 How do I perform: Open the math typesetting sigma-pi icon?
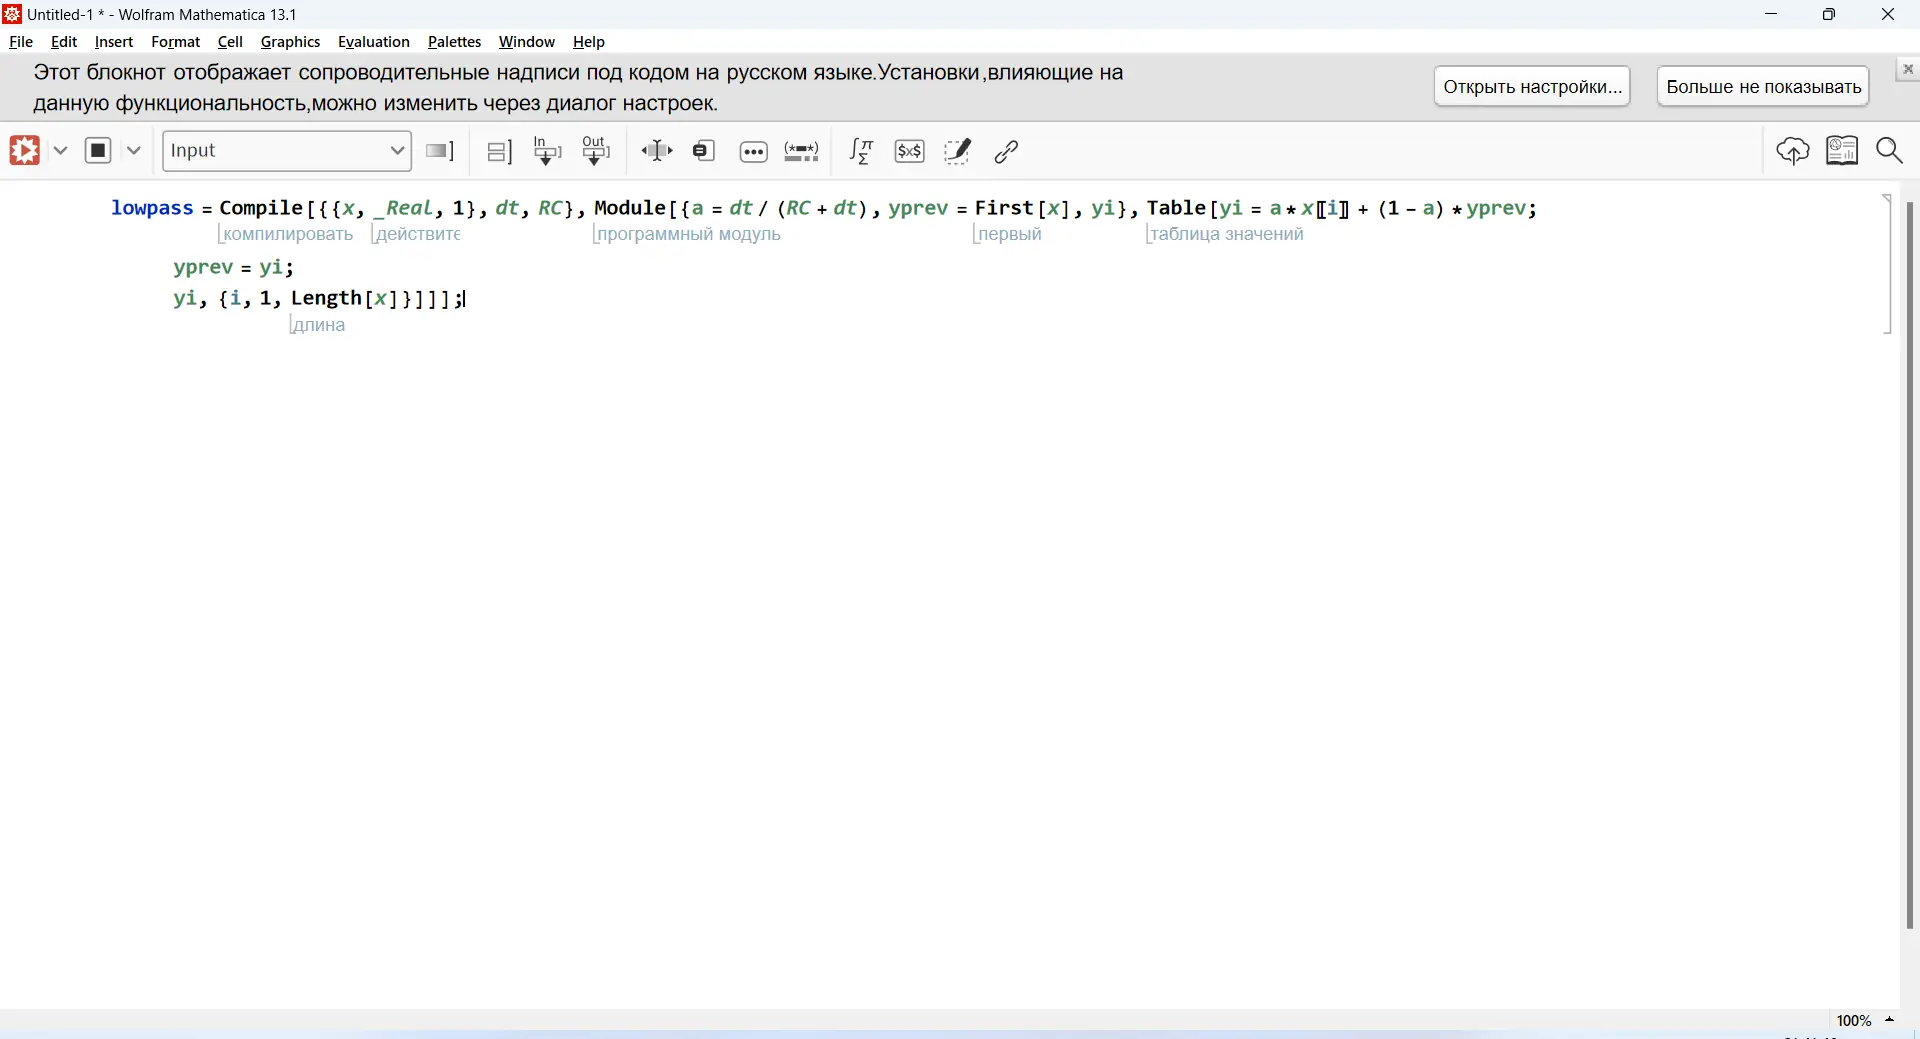861,151
